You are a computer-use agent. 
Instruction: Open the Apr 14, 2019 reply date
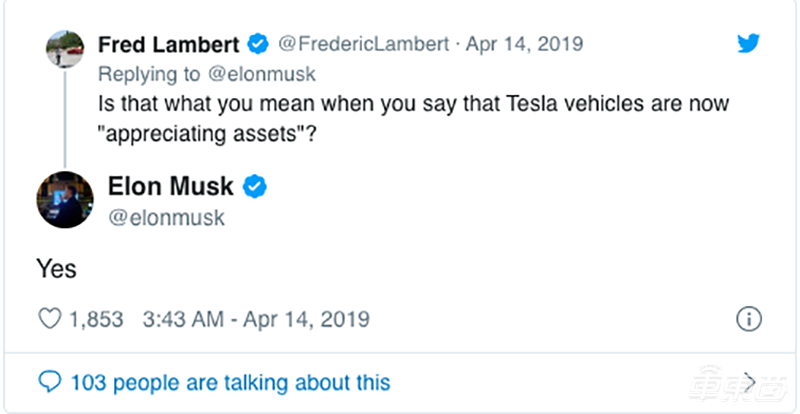coord(524,44)
